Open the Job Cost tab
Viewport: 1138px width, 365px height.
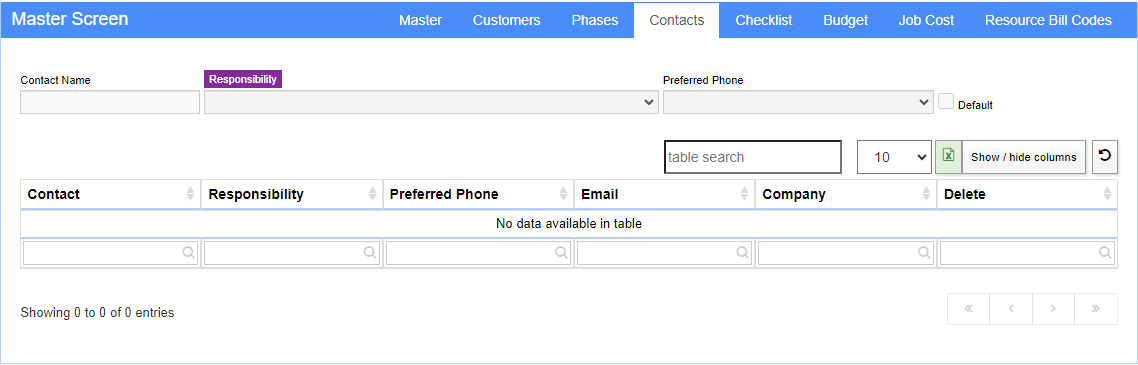pos(926,20)
